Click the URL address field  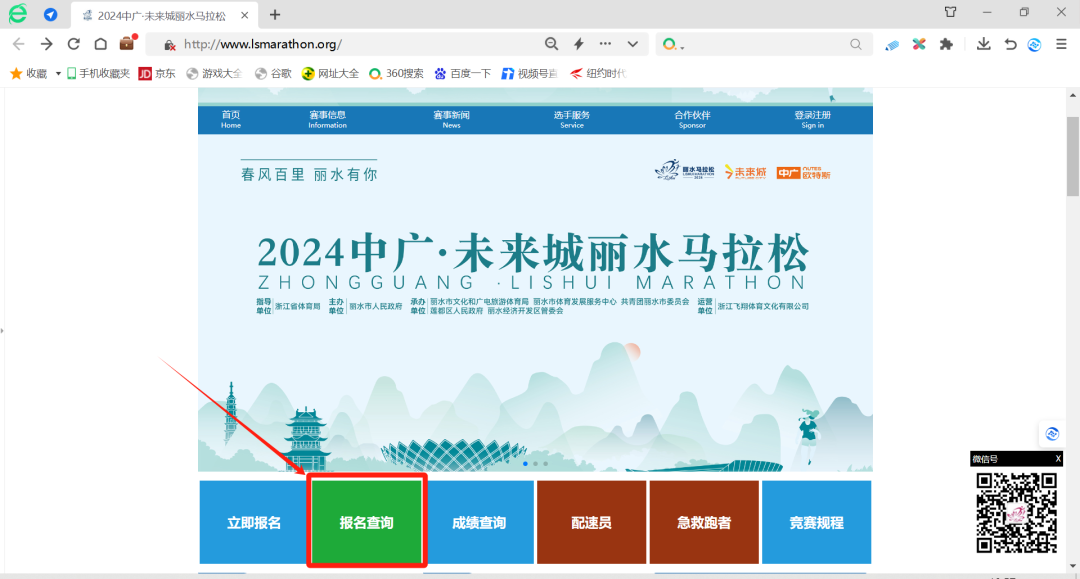coord(350,44)
